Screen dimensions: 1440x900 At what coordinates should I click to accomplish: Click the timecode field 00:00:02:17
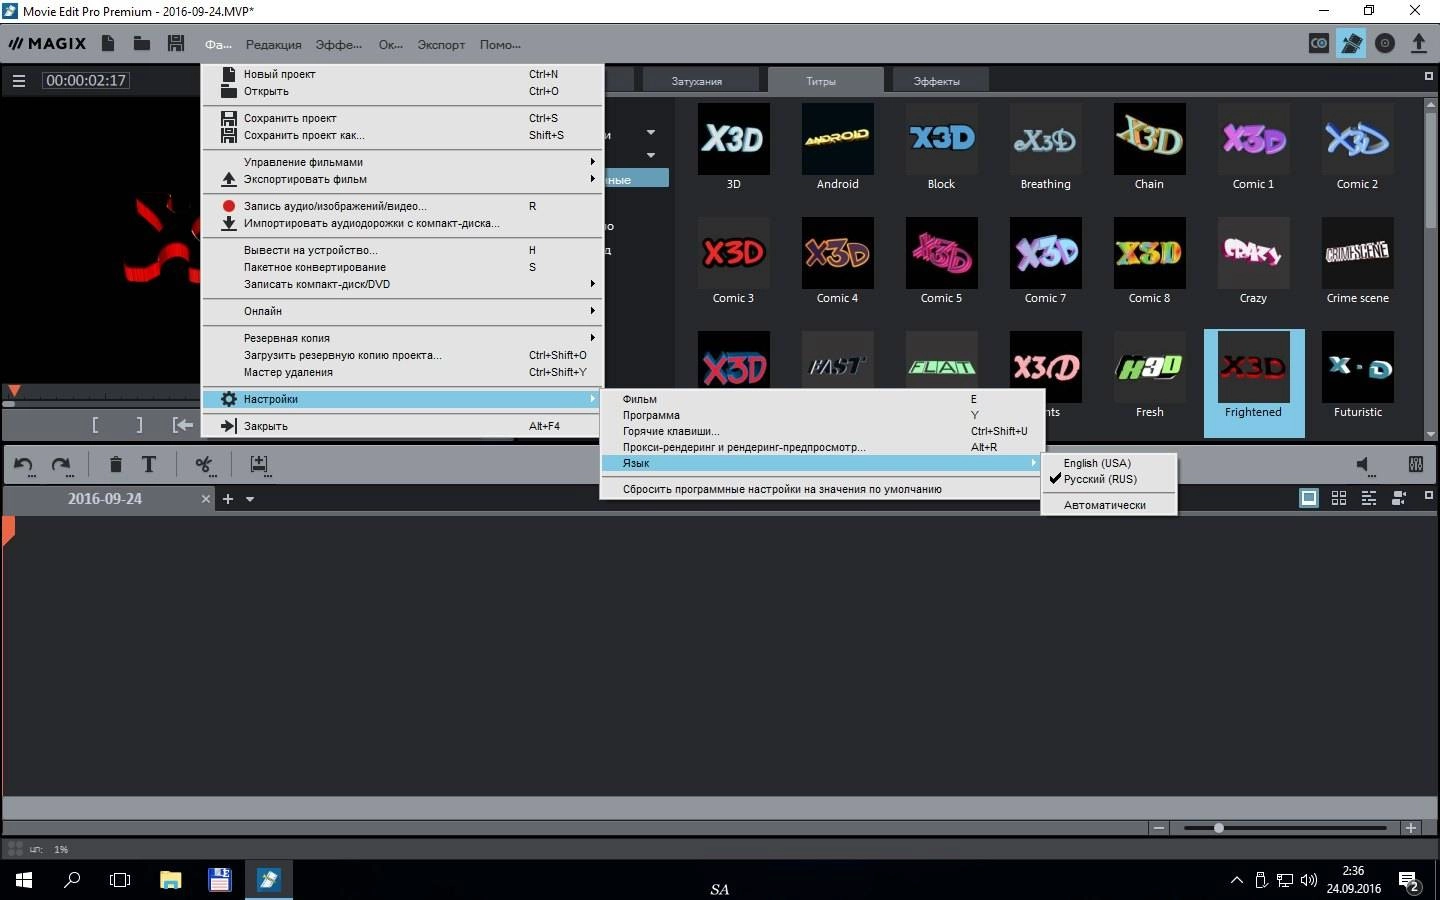tap(86, 81)
